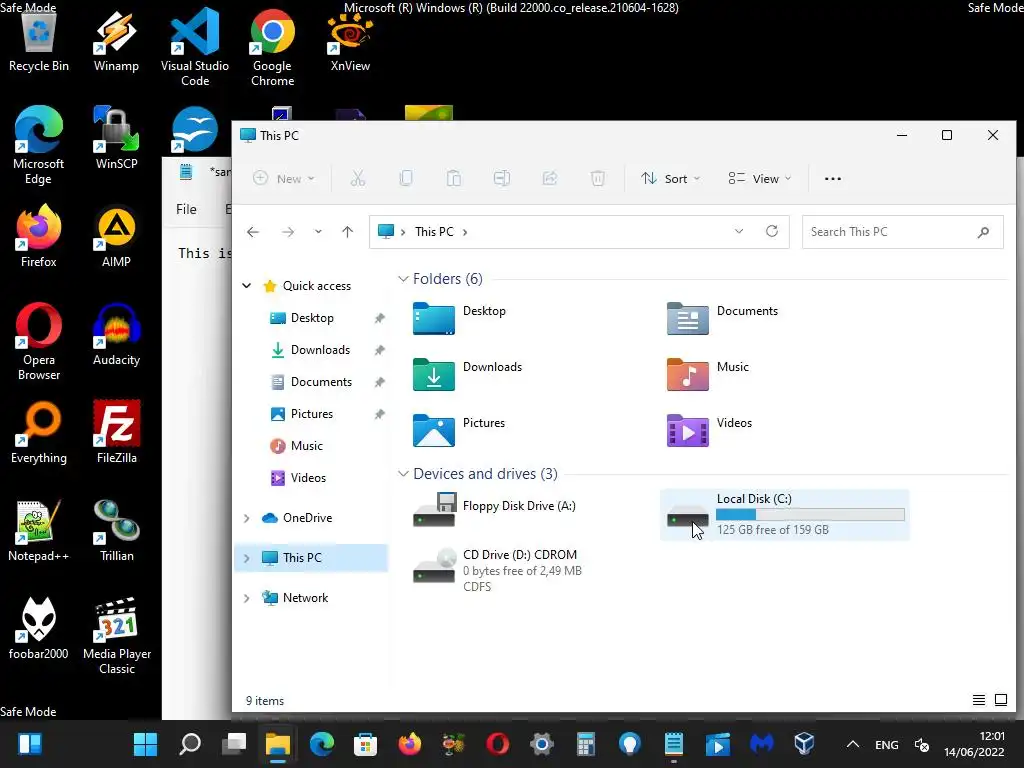Select the Winamp desktop shortcut
The image size is (1024, 768).
coord(116,40)
